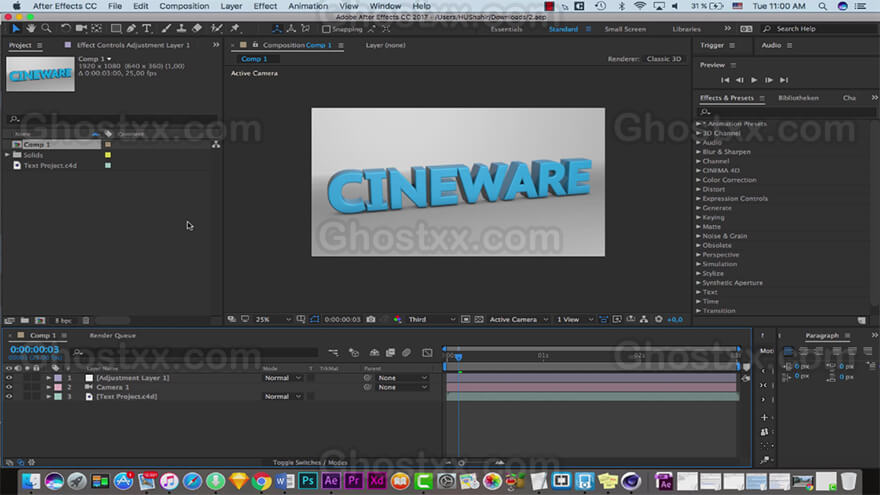Open Adjustment Layer 1 Normal mode dropdown
Screen dimensions: 880x495
click(282, 378)
